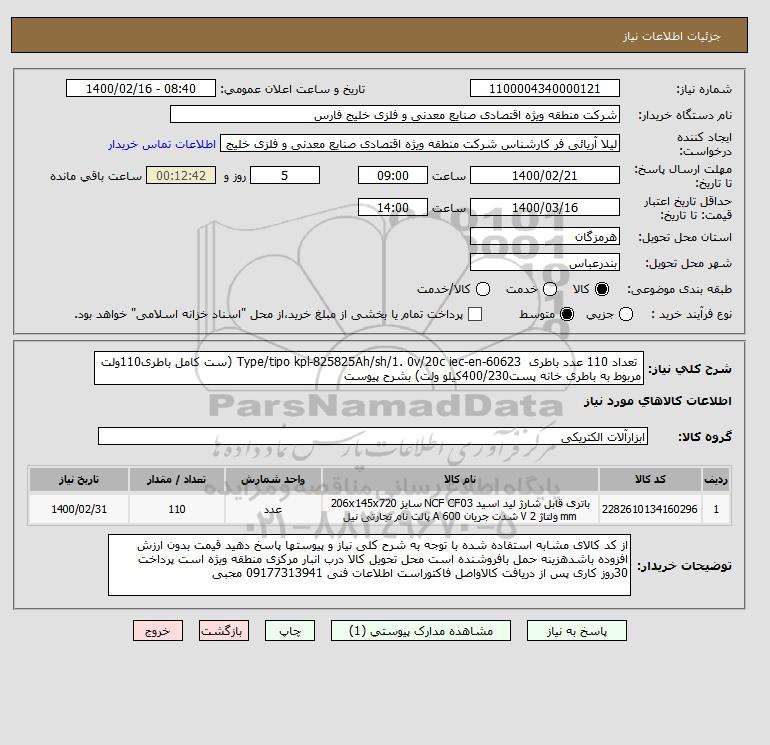
Task: Click the جزئیات اطلاعات نیاز page title
Action: [x=671, y=36]
